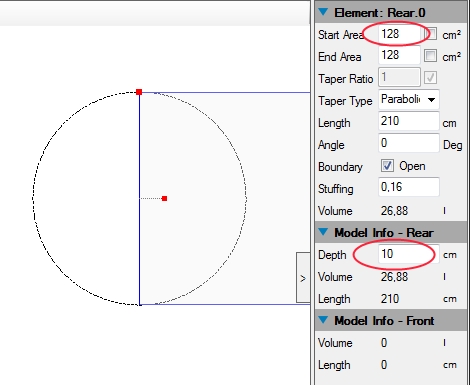Screen dimensions: 470x385
Task: Collapse the Element: Rear.0 section
Action: 323,12
